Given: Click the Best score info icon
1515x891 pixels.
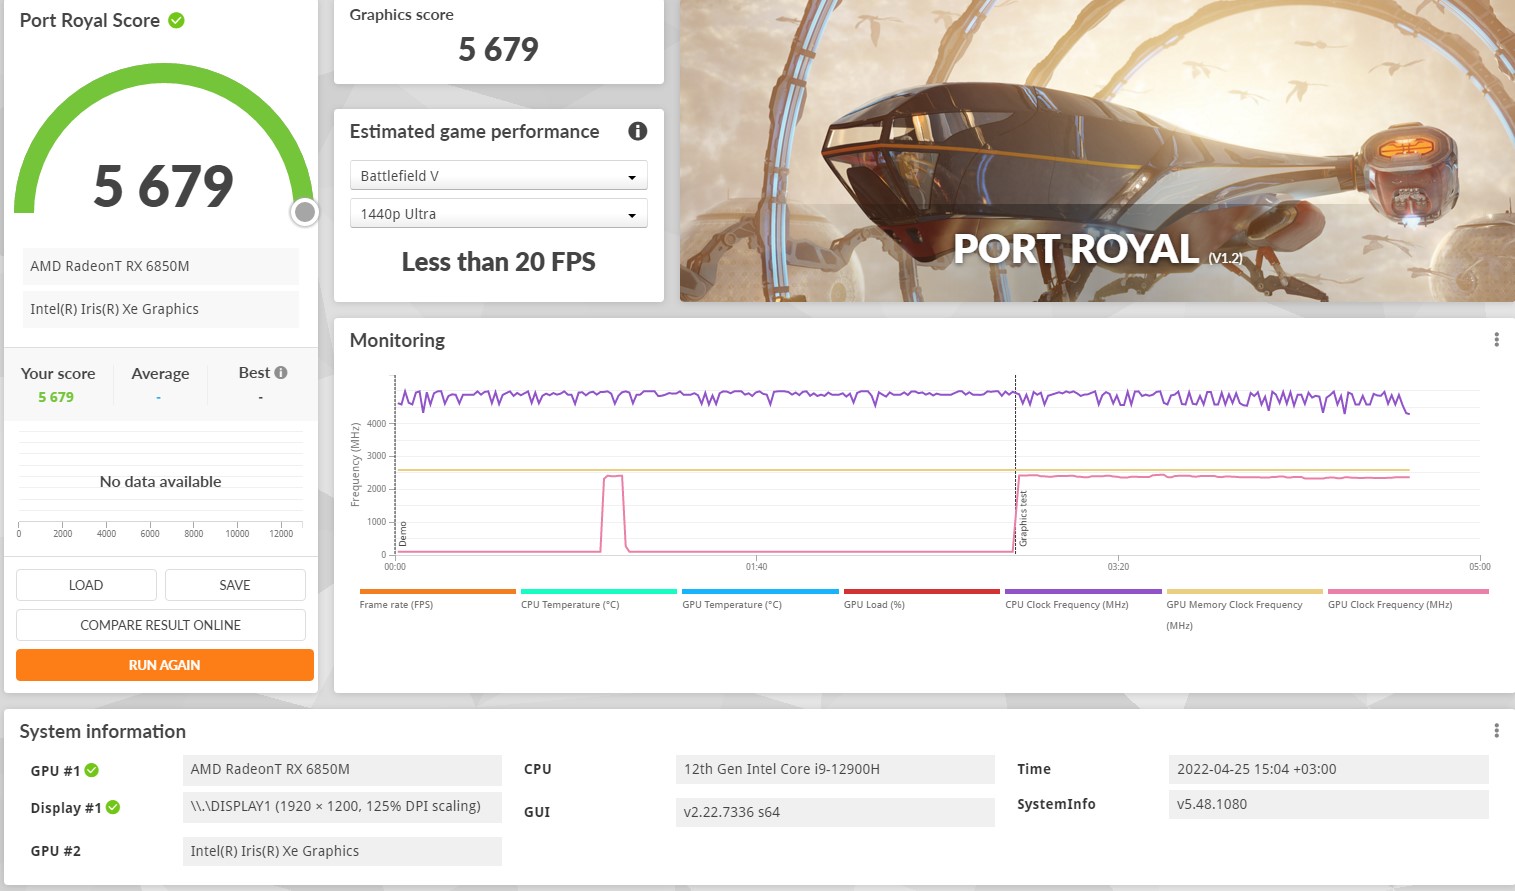Looking at the screenshot, I should tap(281, 373).
